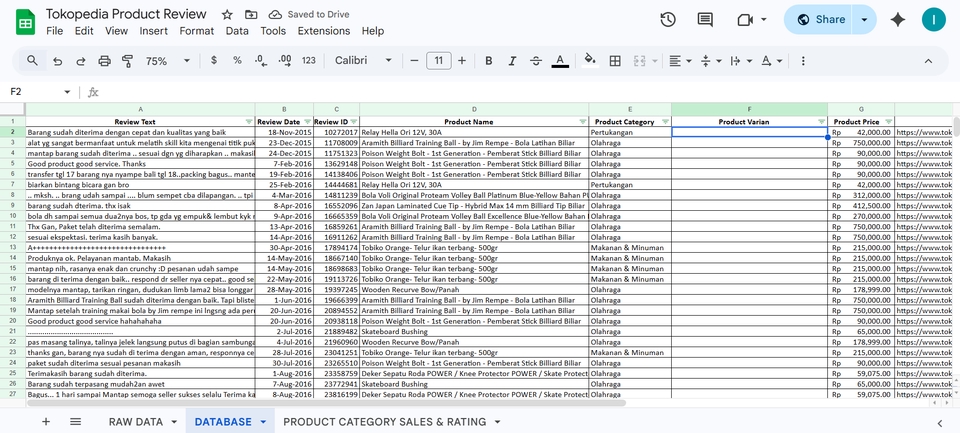Open text wrapping options
Screen dimensions: 960x433
coord(741,61)
